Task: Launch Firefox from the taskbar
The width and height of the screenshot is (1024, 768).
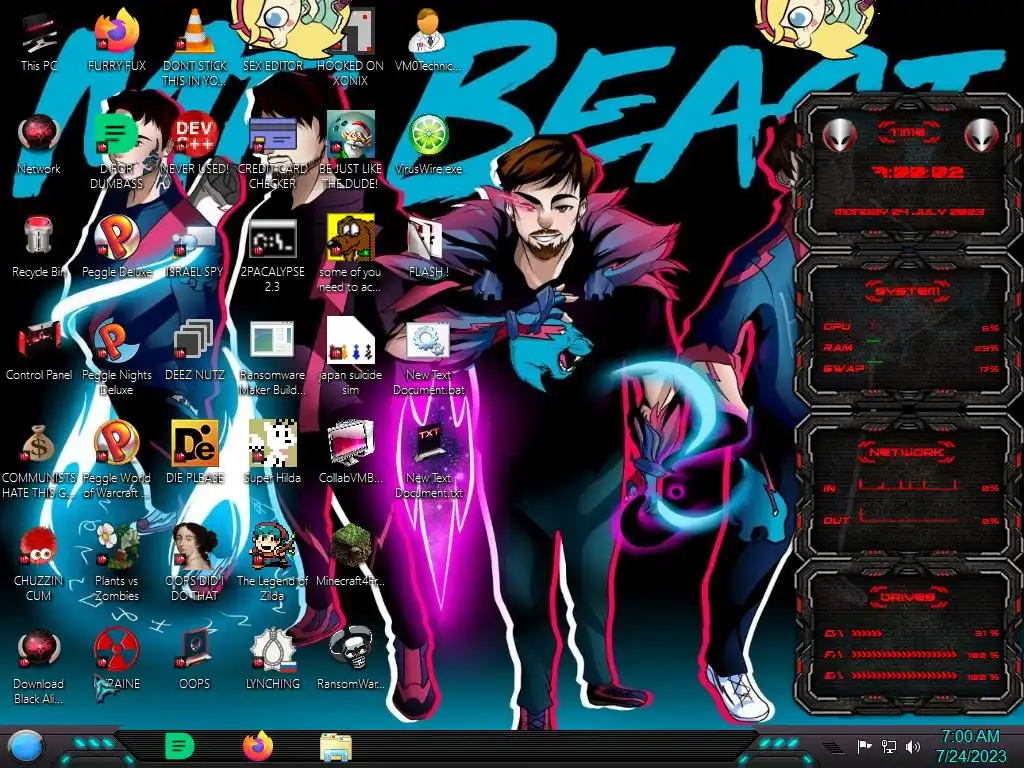Action: (x=258, y=746)
